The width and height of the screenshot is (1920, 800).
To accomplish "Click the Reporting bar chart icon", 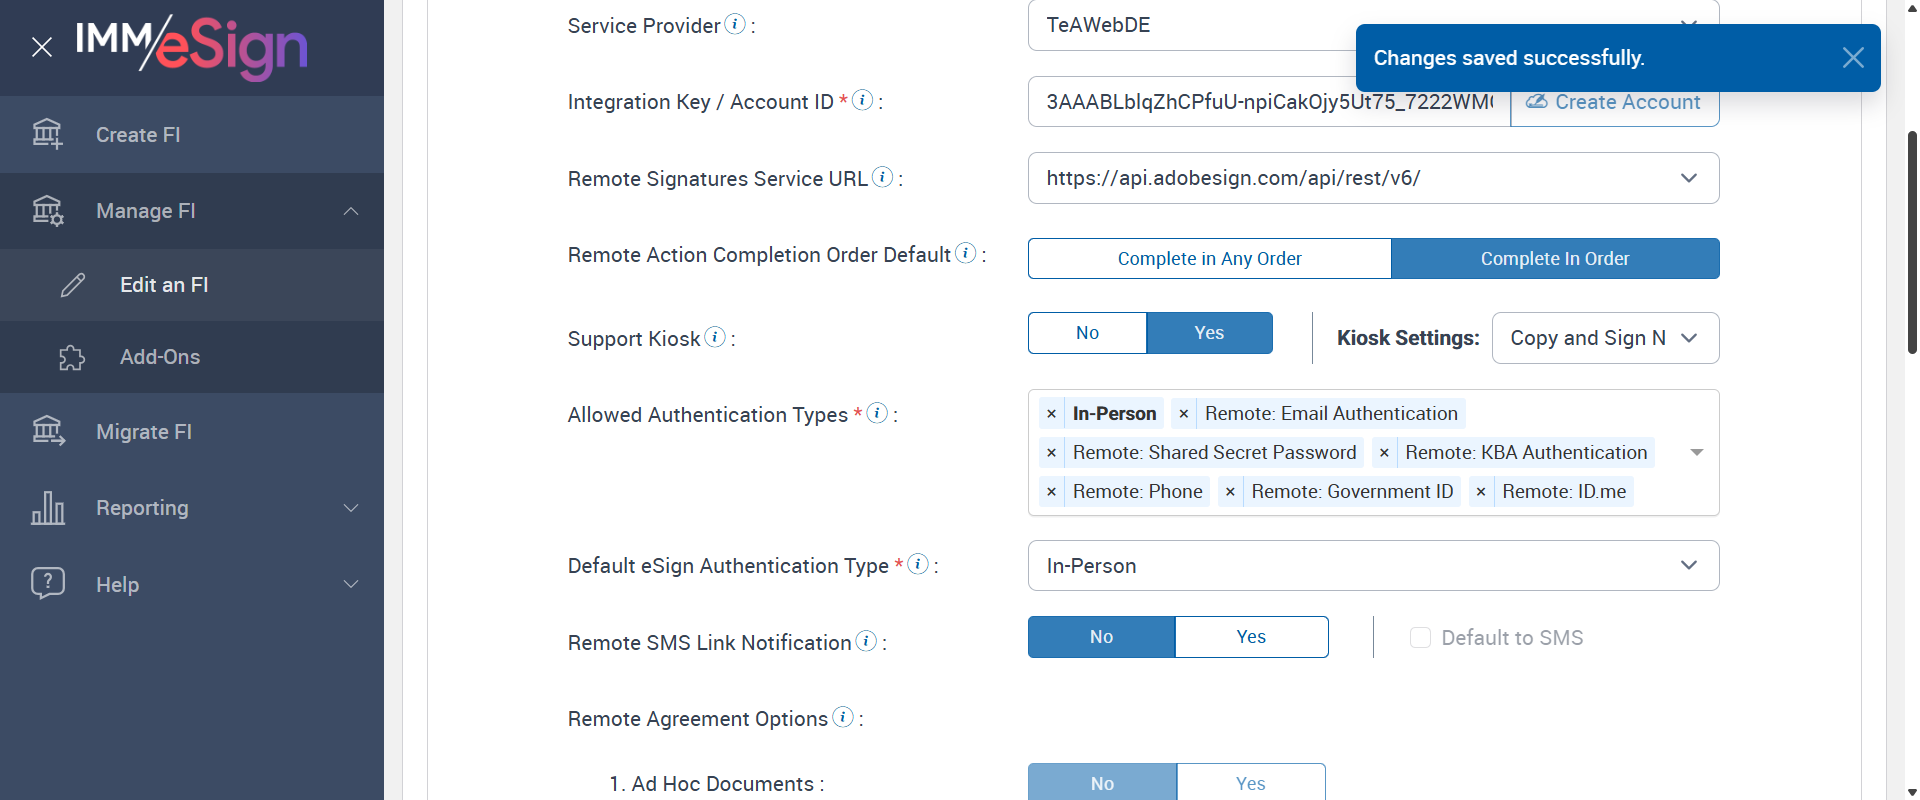I will [x=48, y=508].
